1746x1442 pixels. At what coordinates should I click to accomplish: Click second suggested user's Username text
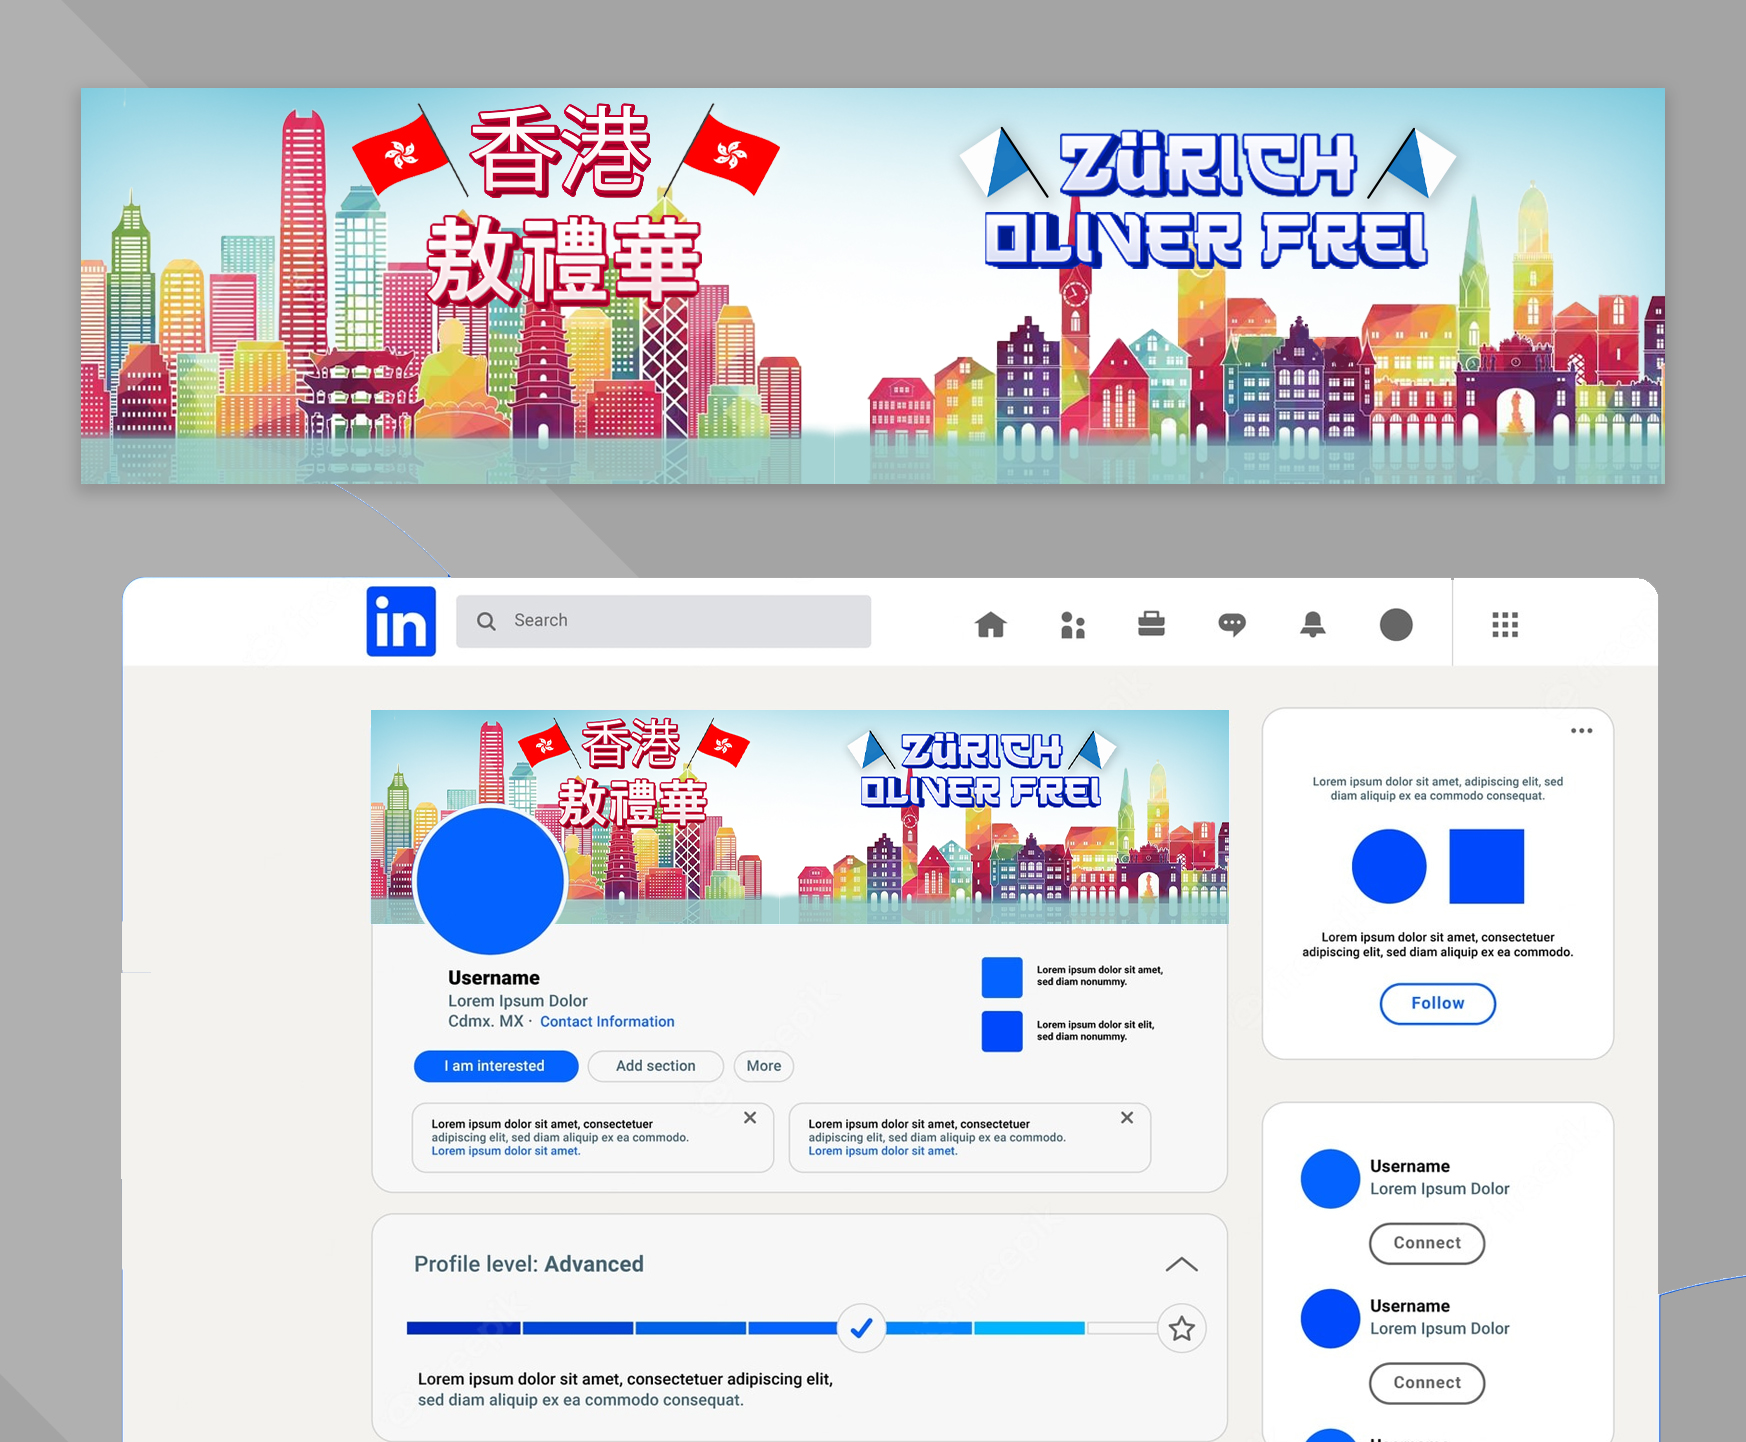[1410, 1306]
